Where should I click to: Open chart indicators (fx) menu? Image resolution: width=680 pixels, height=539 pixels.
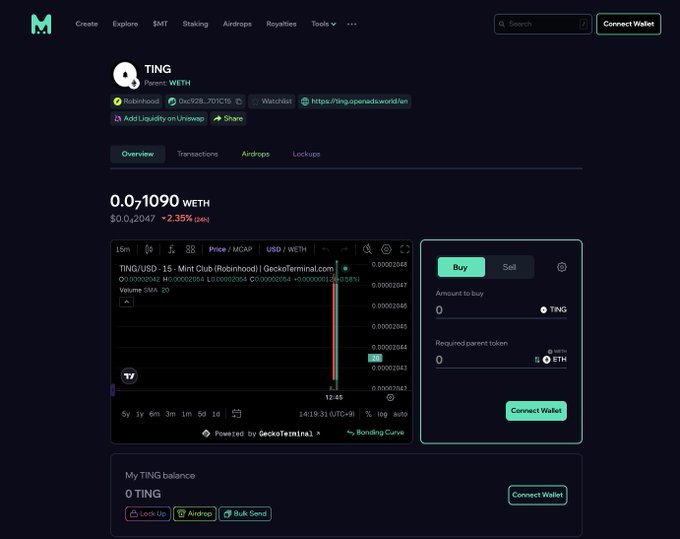172,249
